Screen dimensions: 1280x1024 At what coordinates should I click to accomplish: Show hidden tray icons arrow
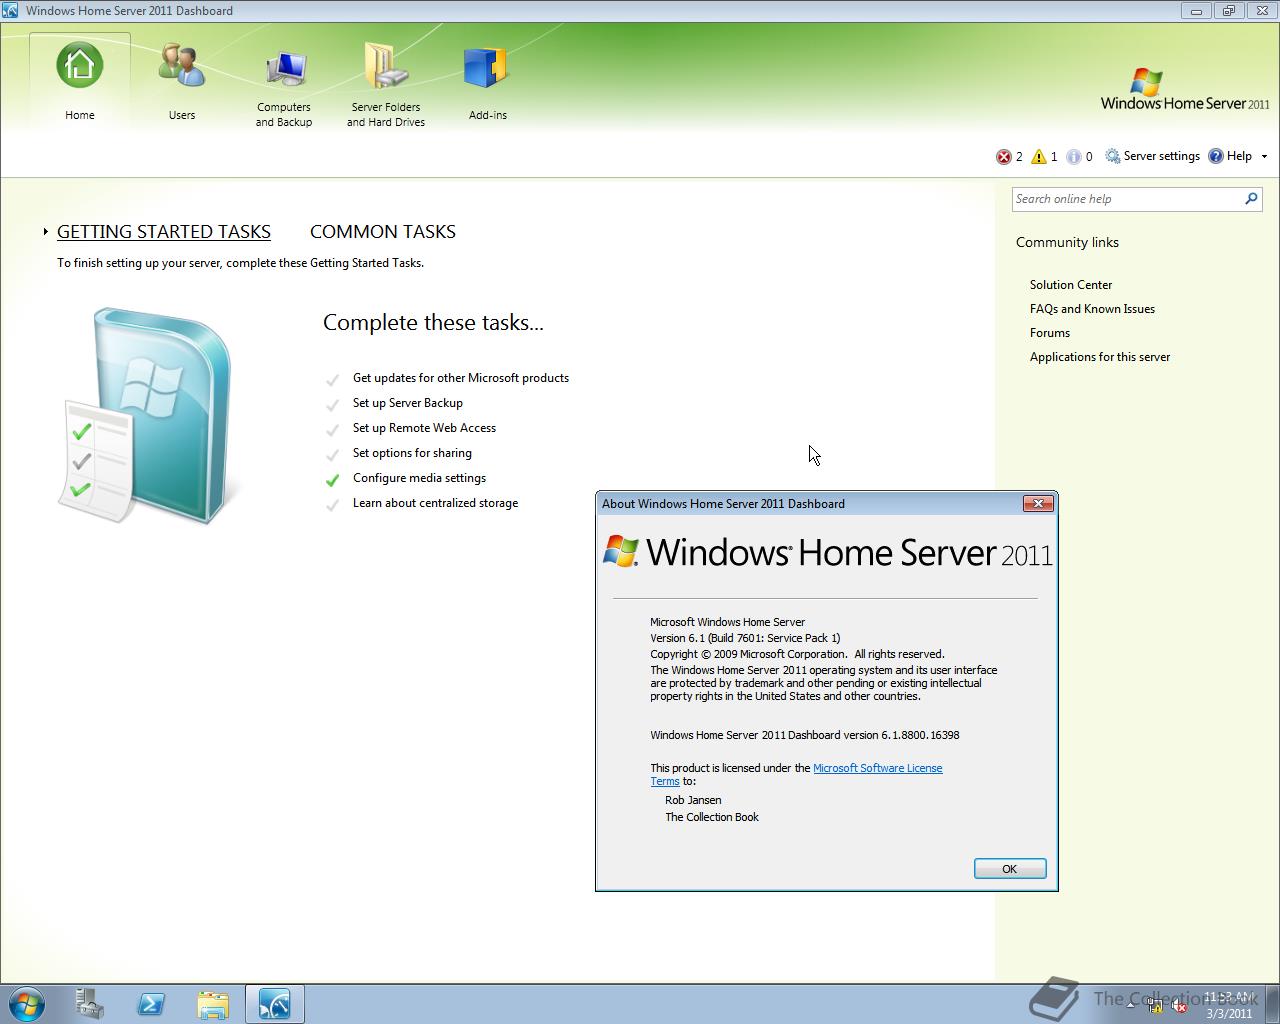[1130, 1005]
